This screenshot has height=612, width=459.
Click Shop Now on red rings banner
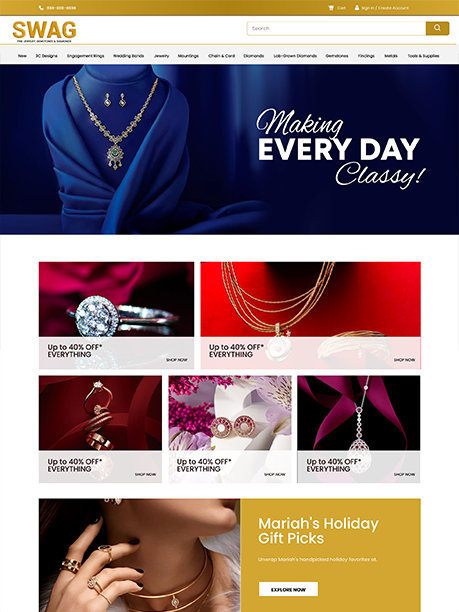click(145, 474)
